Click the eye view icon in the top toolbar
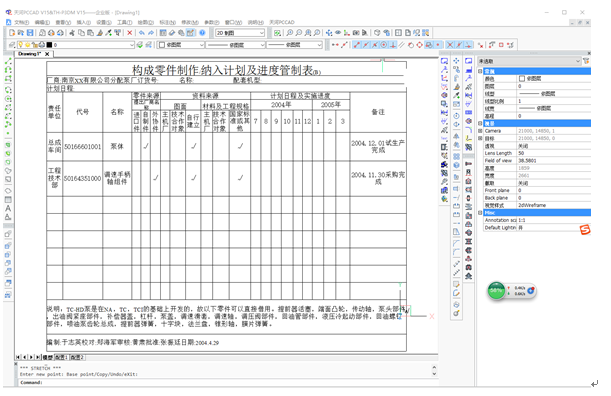This screenshot has height=396, width=611. tap(338, 33)
